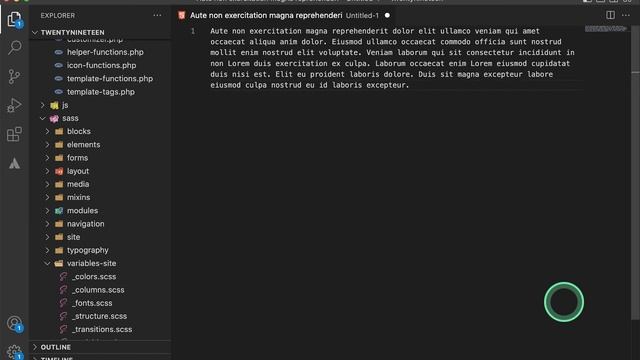Click the modules folder icon

[59, 211]
